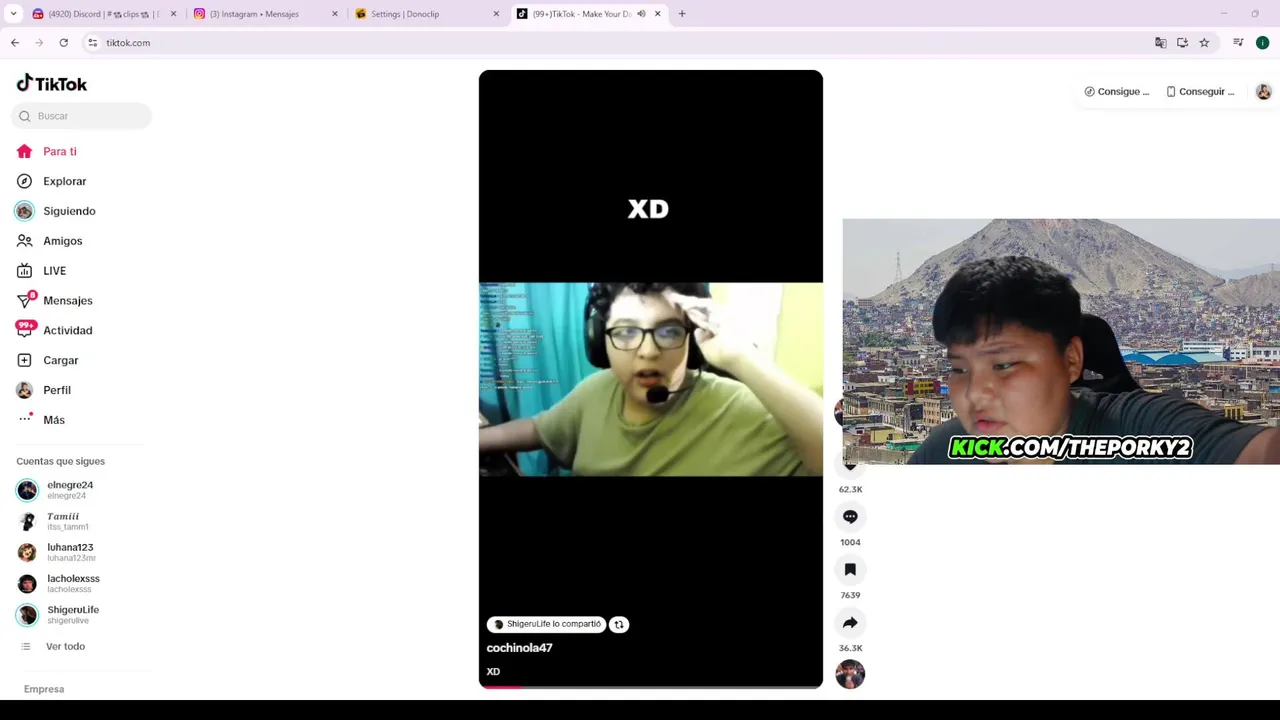Image resolution: width=1280 pixels, height=720 pixels.
Task: Open the Siguiendo feed
Action: [69, 211]
